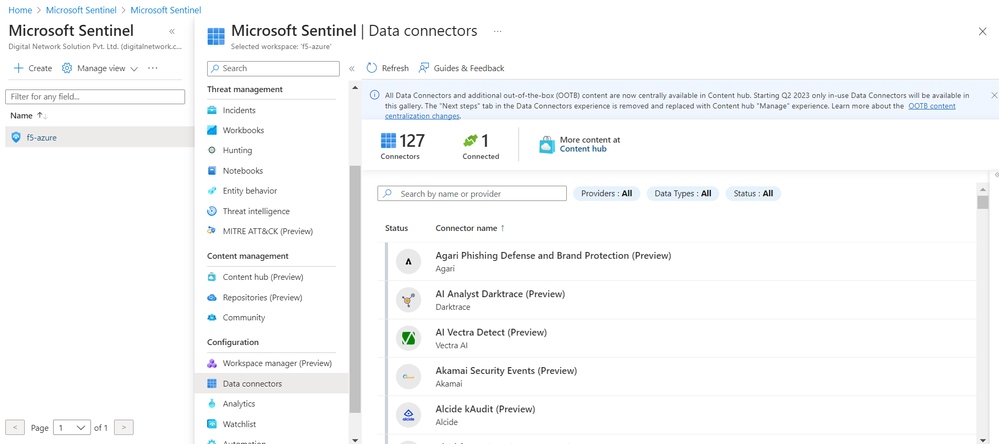Click the Content hub marketplace icon

547,145
